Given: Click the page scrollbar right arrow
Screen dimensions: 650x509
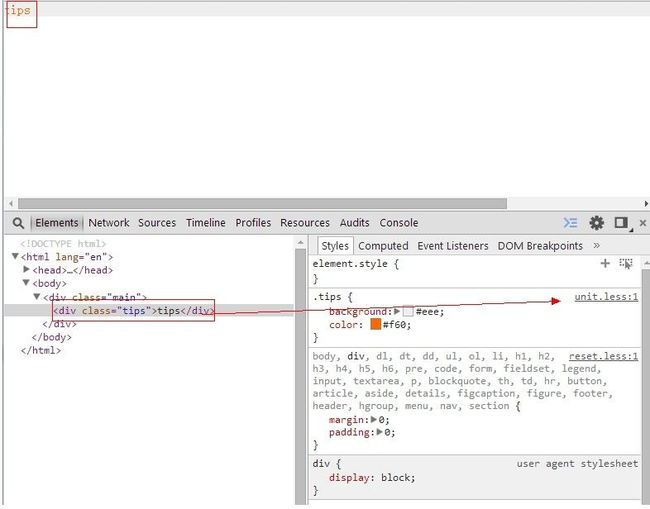Looking at the screenshot, I should (x=646, y=204).
